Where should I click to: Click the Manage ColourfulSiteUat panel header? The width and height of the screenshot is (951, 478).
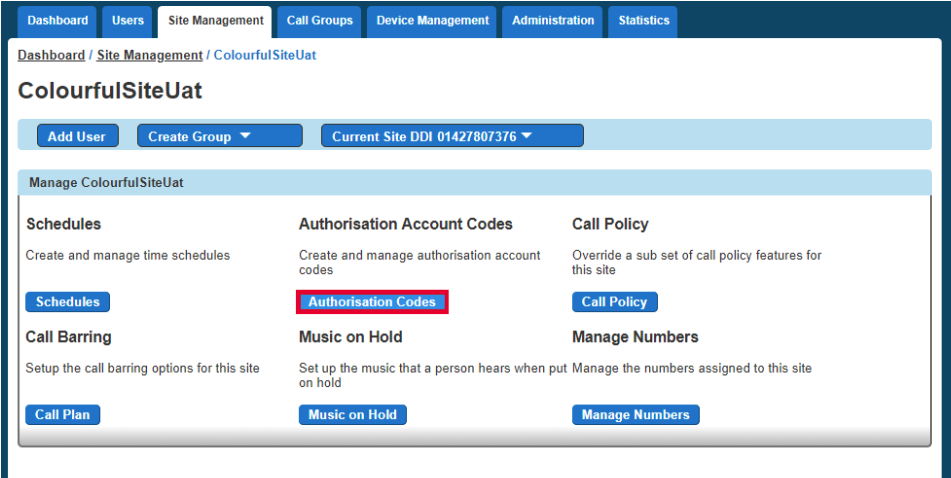[x=474, y=183]
